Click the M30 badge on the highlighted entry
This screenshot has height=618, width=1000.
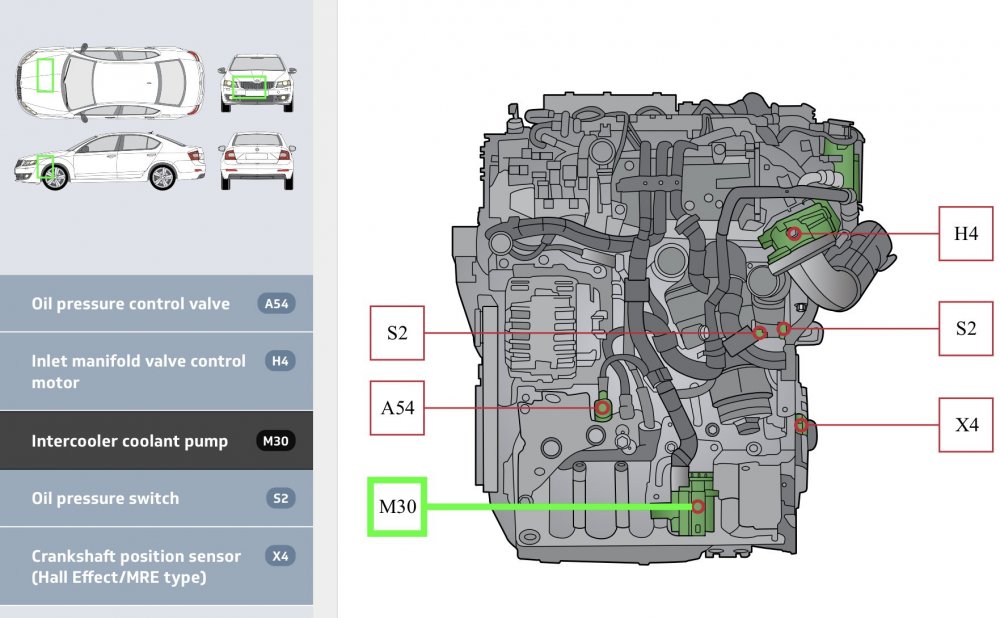coord(278,440)
